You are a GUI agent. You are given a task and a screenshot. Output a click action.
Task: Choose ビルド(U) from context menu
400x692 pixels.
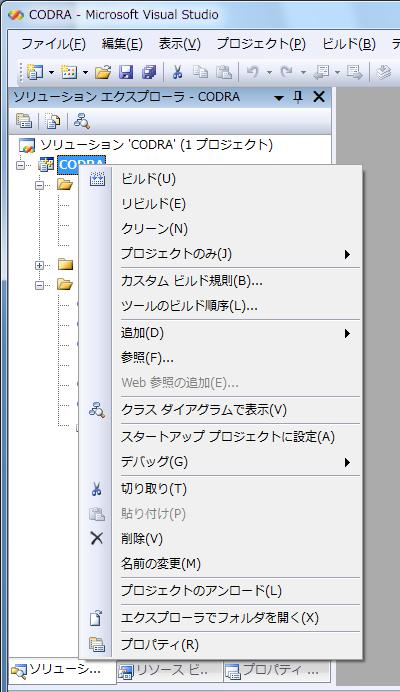pyautogui.click(x=221, y=179)
